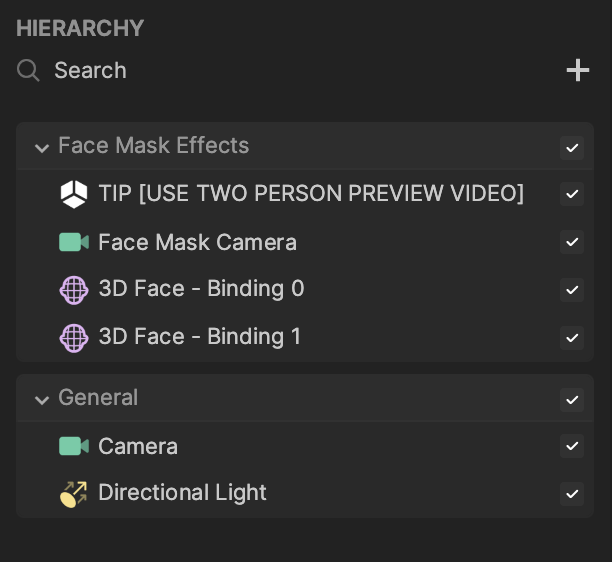Click the magnifying glass search icon
The image size is (612, 562).
pyautogui.click(x=28, y=71)
